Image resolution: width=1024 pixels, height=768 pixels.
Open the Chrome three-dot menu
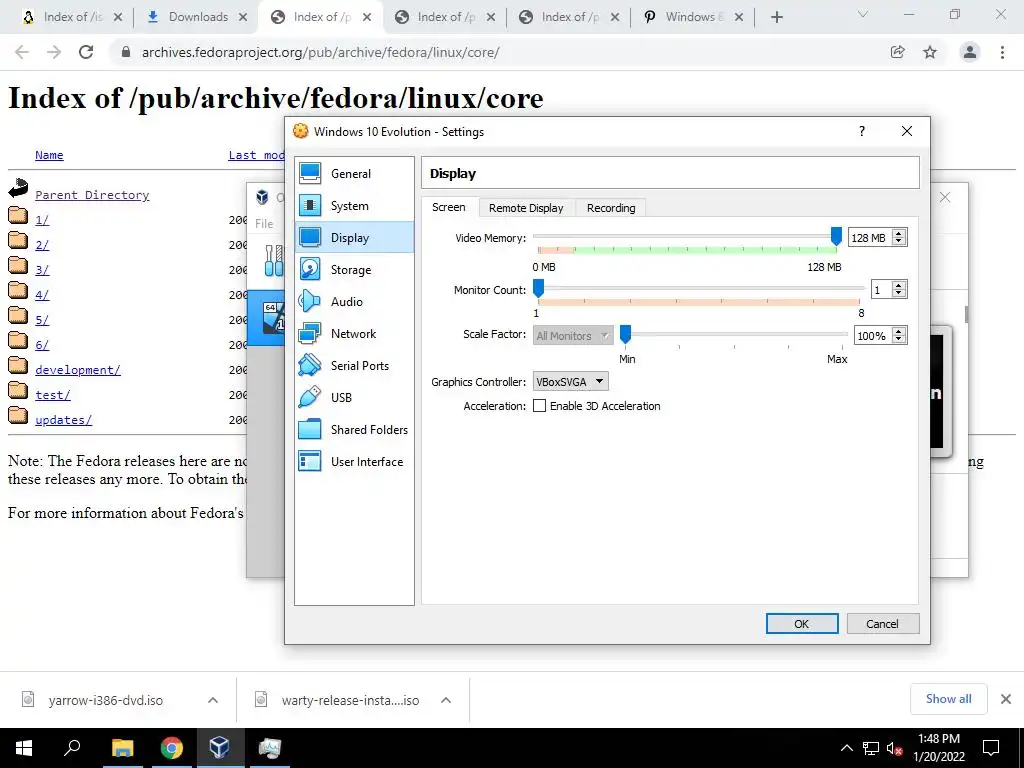[x=1002, y=52]
